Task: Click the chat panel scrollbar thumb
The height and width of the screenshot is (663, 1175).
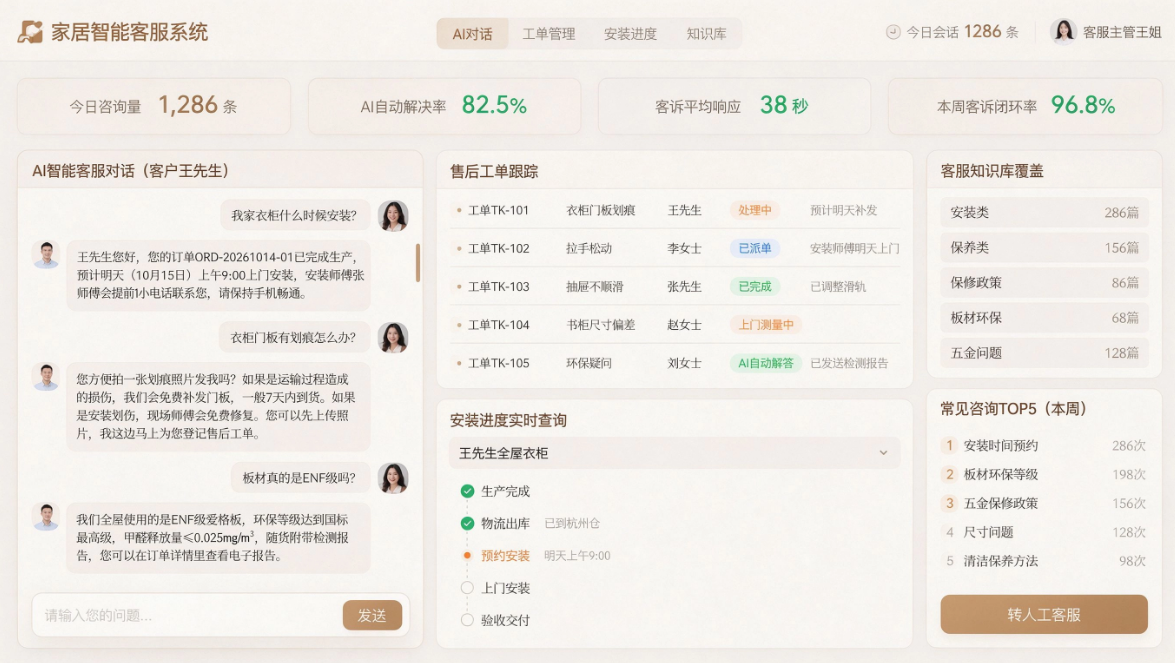Action: pyautogui.click(x=417, y=262)
